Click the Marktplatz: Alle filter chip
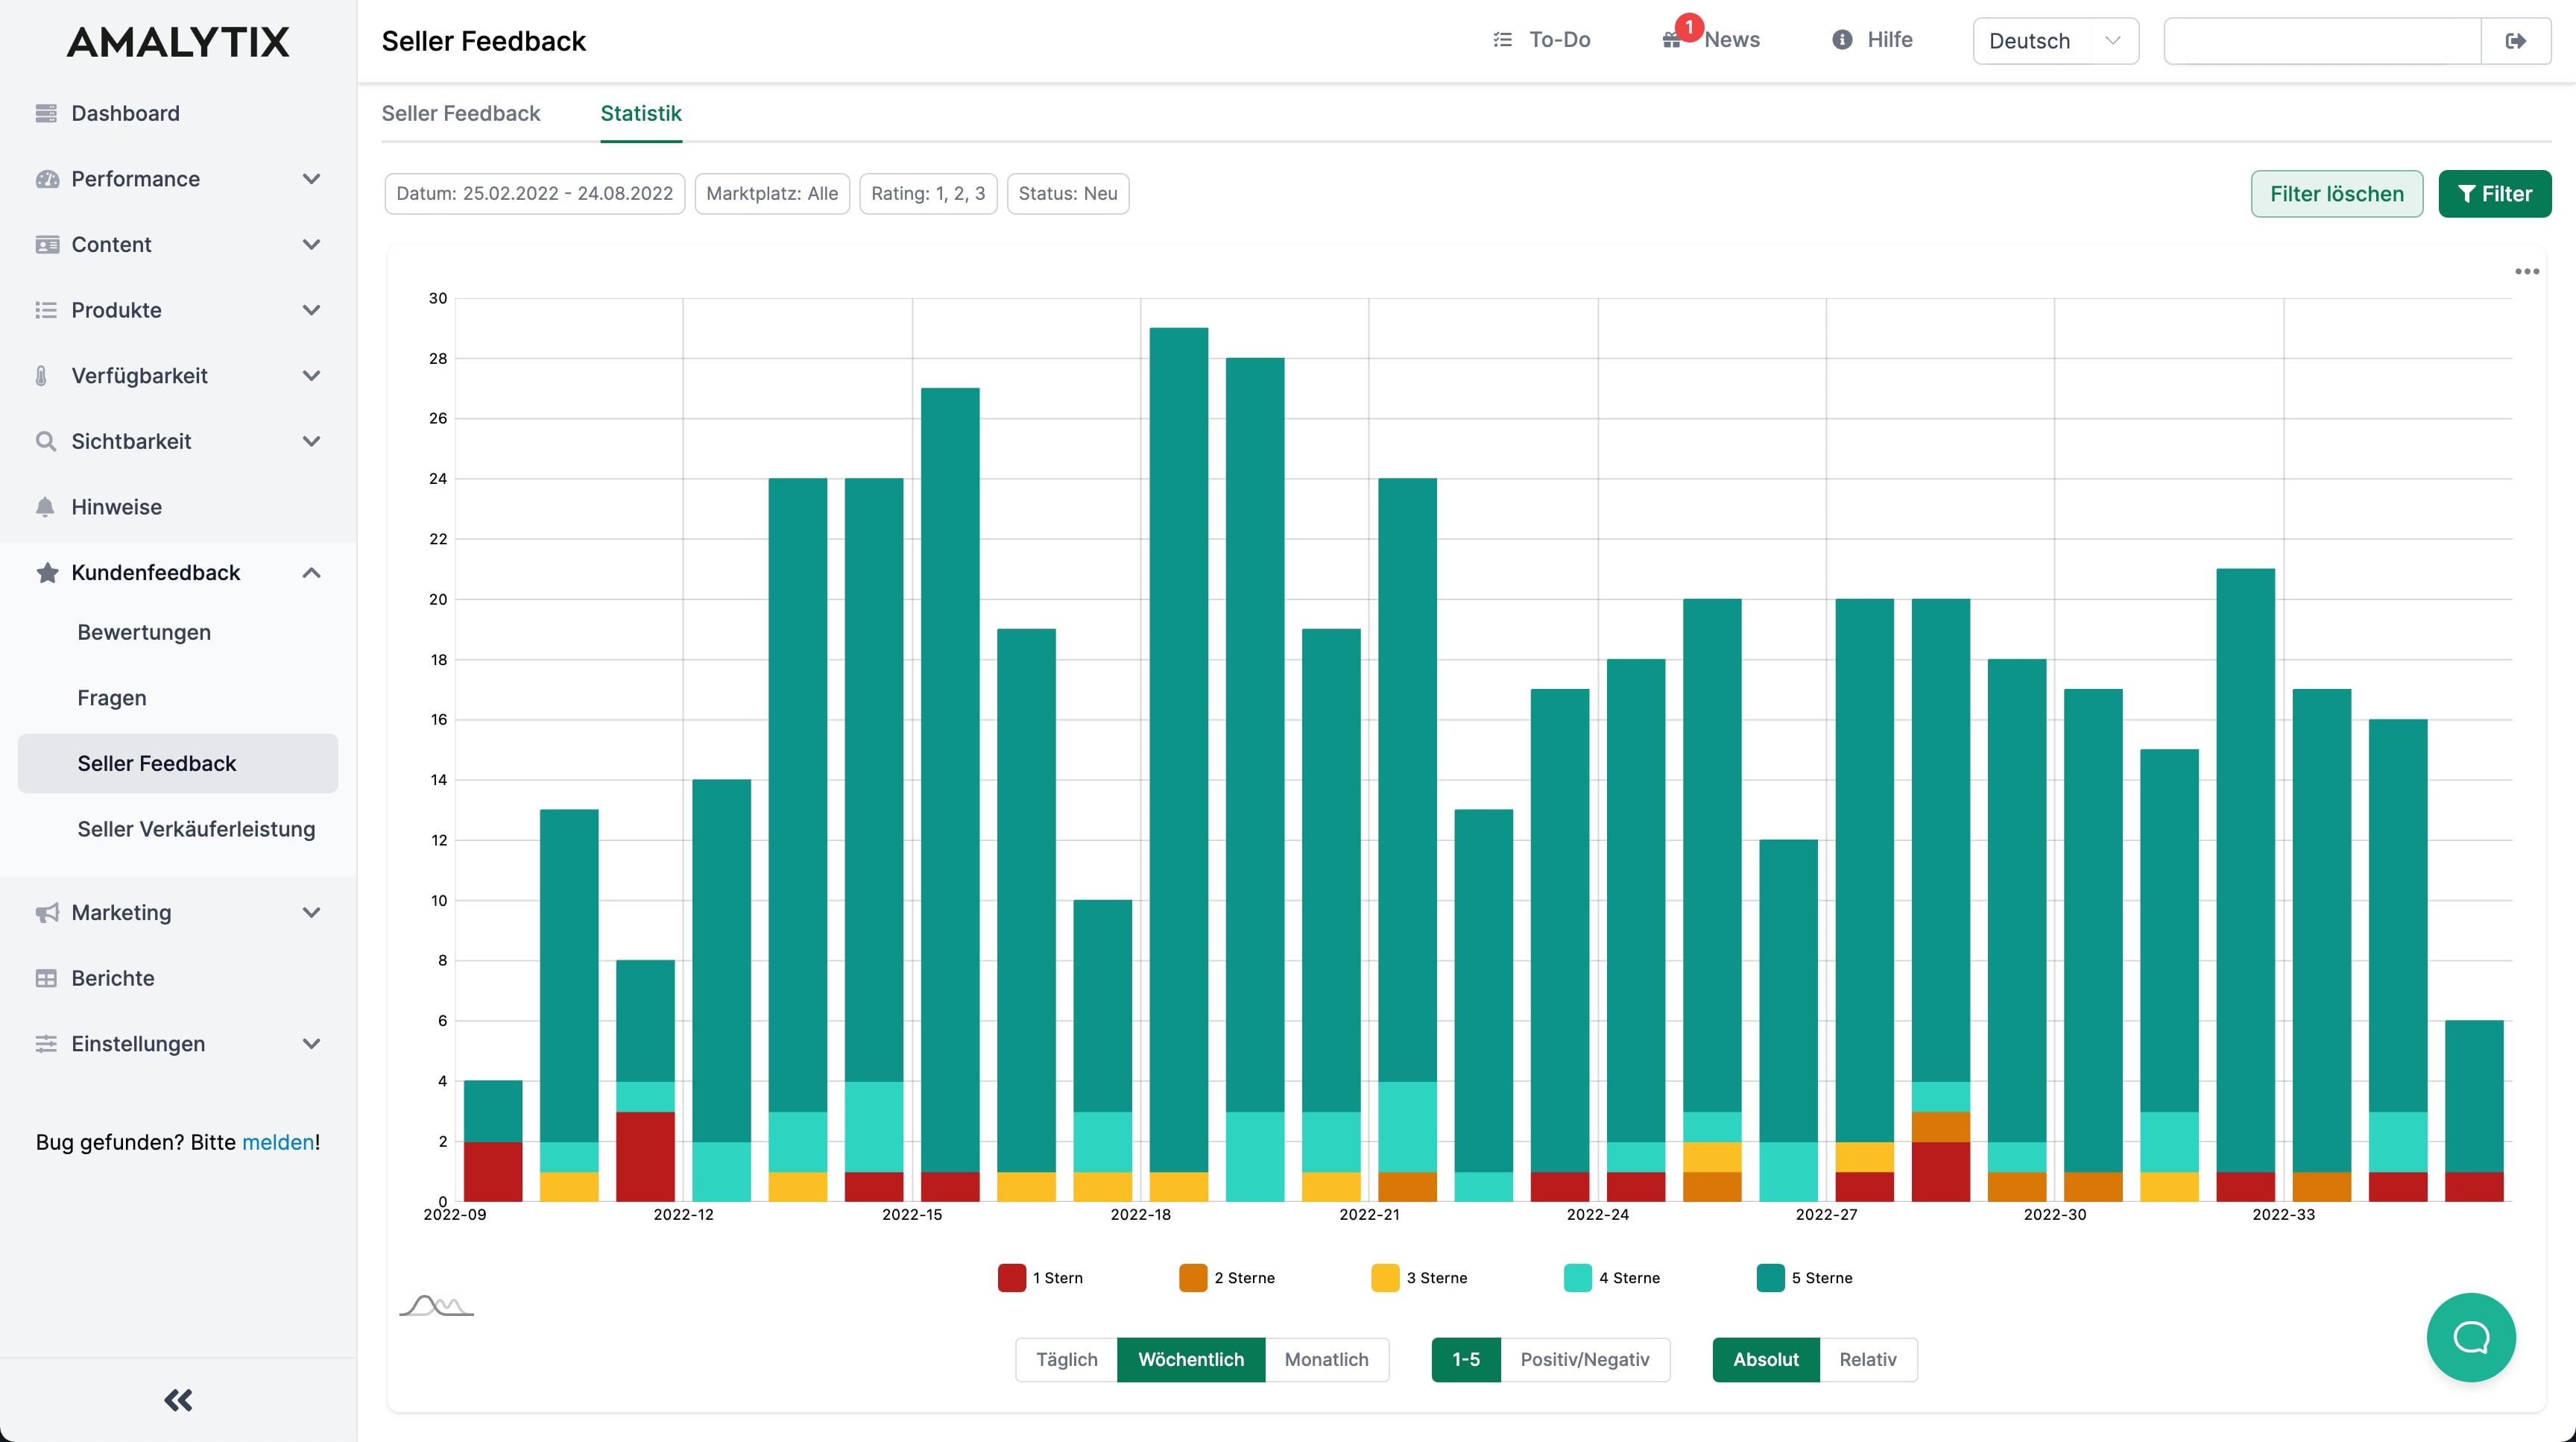The width and height of the screenshot is (2576, 1442). point(772,194)
